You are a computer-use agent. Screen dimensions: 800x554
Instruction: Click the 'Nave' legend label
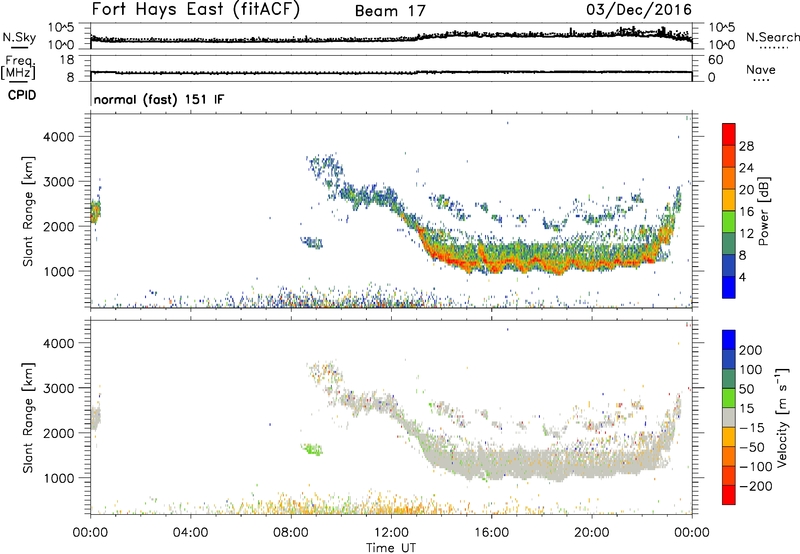[x=761, y=69]
